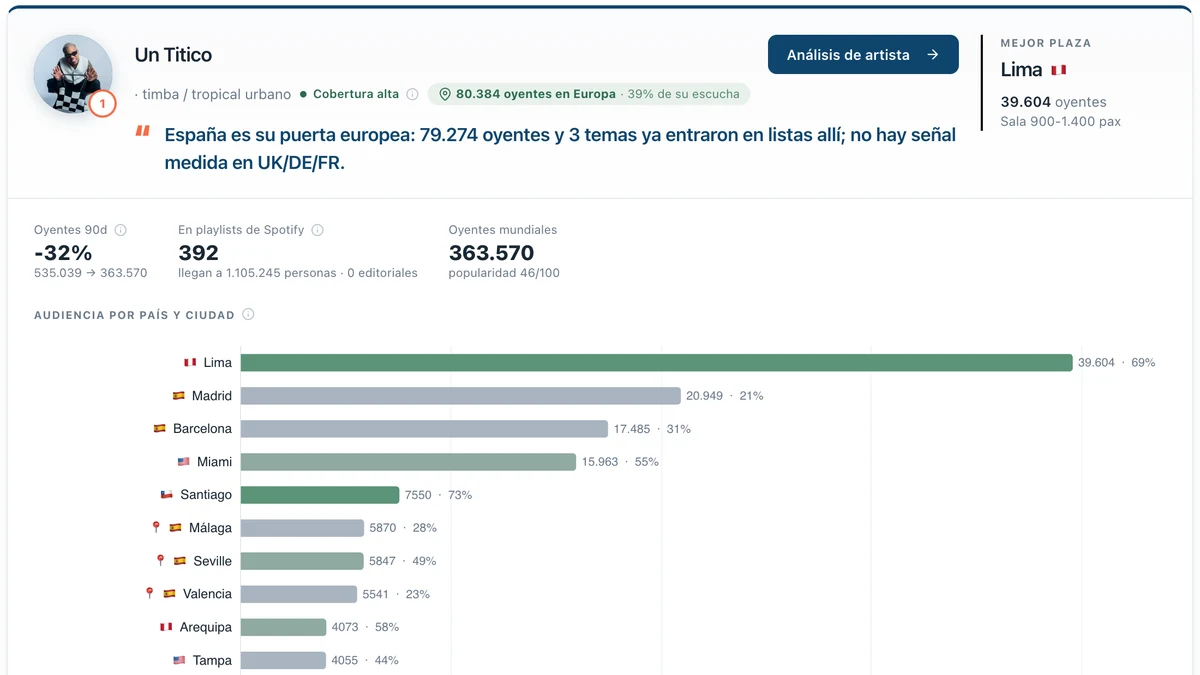Click the US flag next to Miami
The width and height of the screenshot is (1200, 675).
coord(184,462)
